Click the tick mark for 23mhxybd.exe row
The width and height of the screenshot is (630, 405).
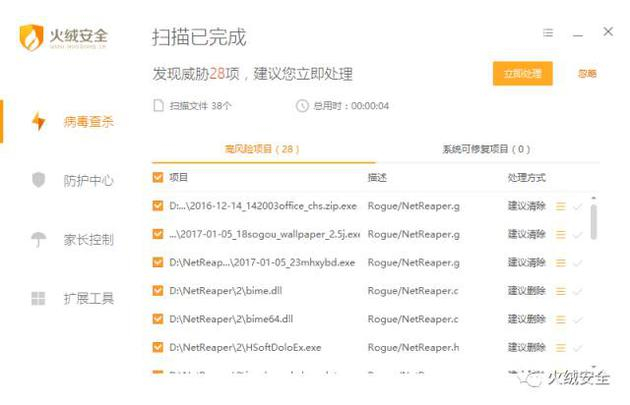point(578,263)
